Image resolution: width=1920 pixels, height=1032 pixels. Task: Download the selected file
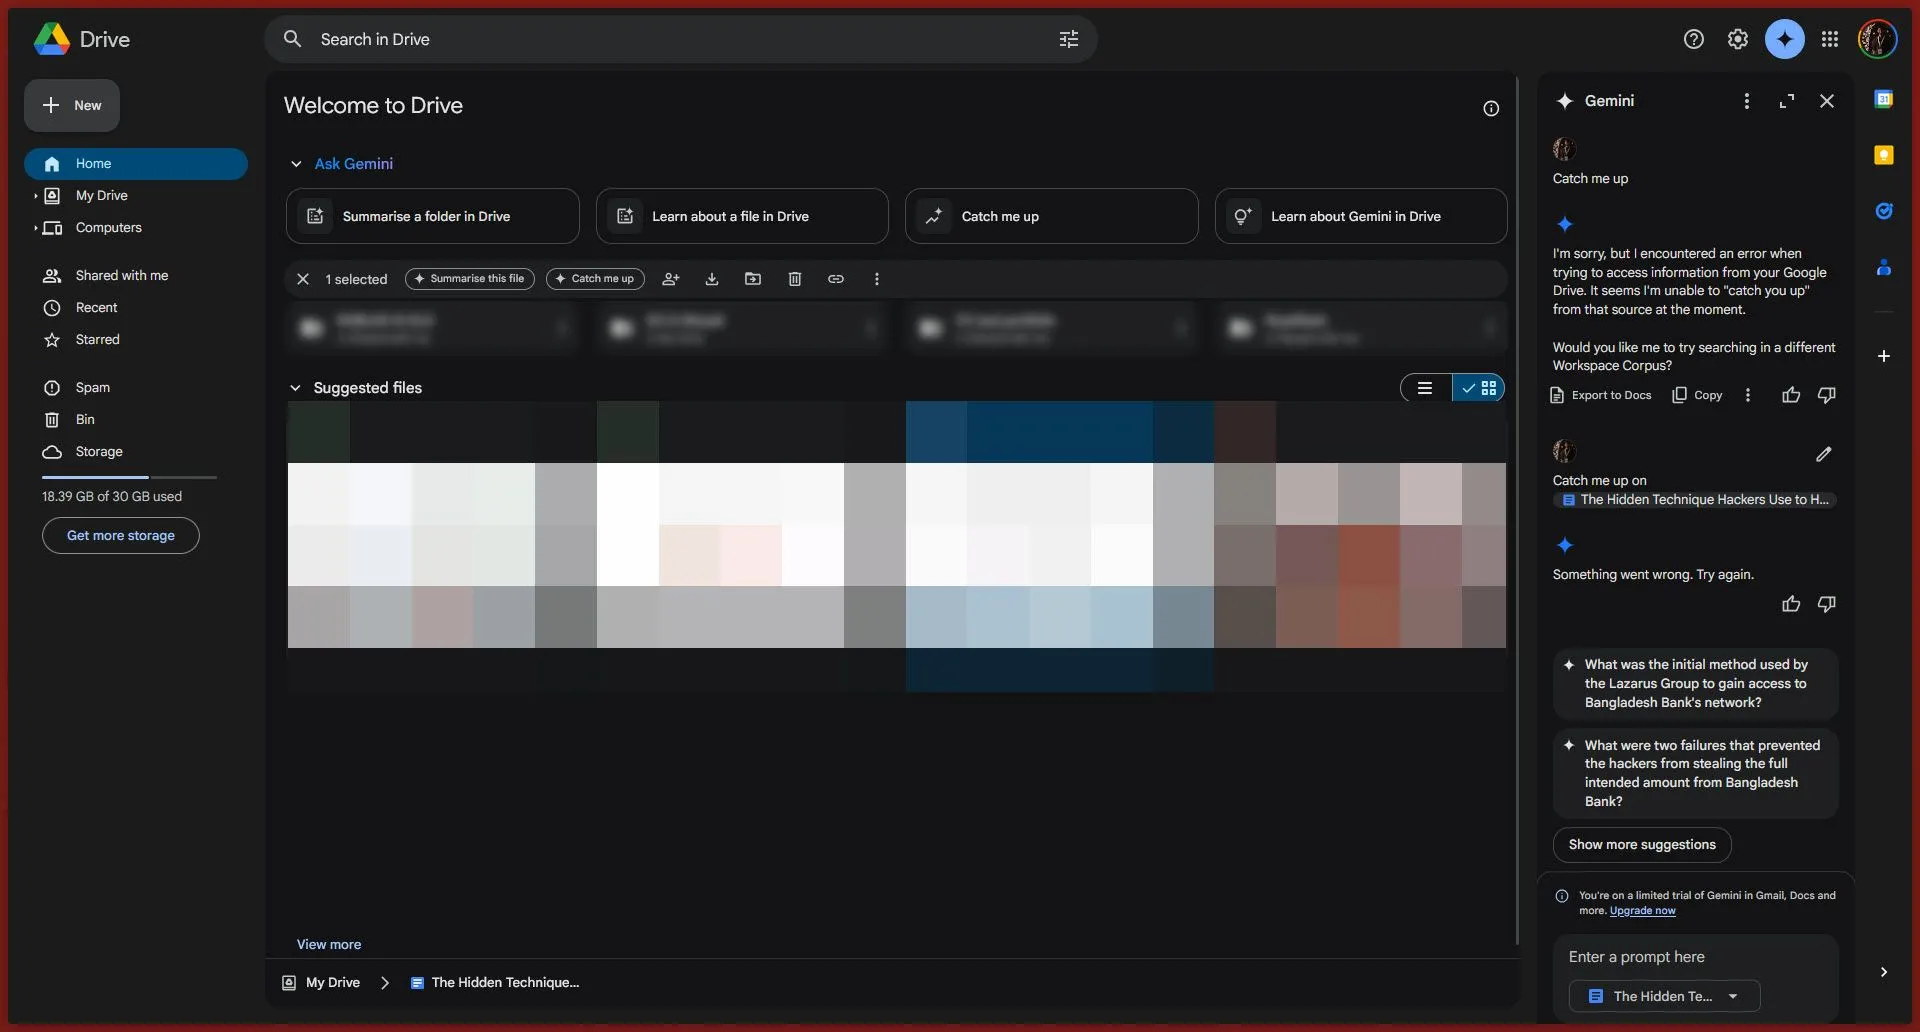[x=712, y=279]
